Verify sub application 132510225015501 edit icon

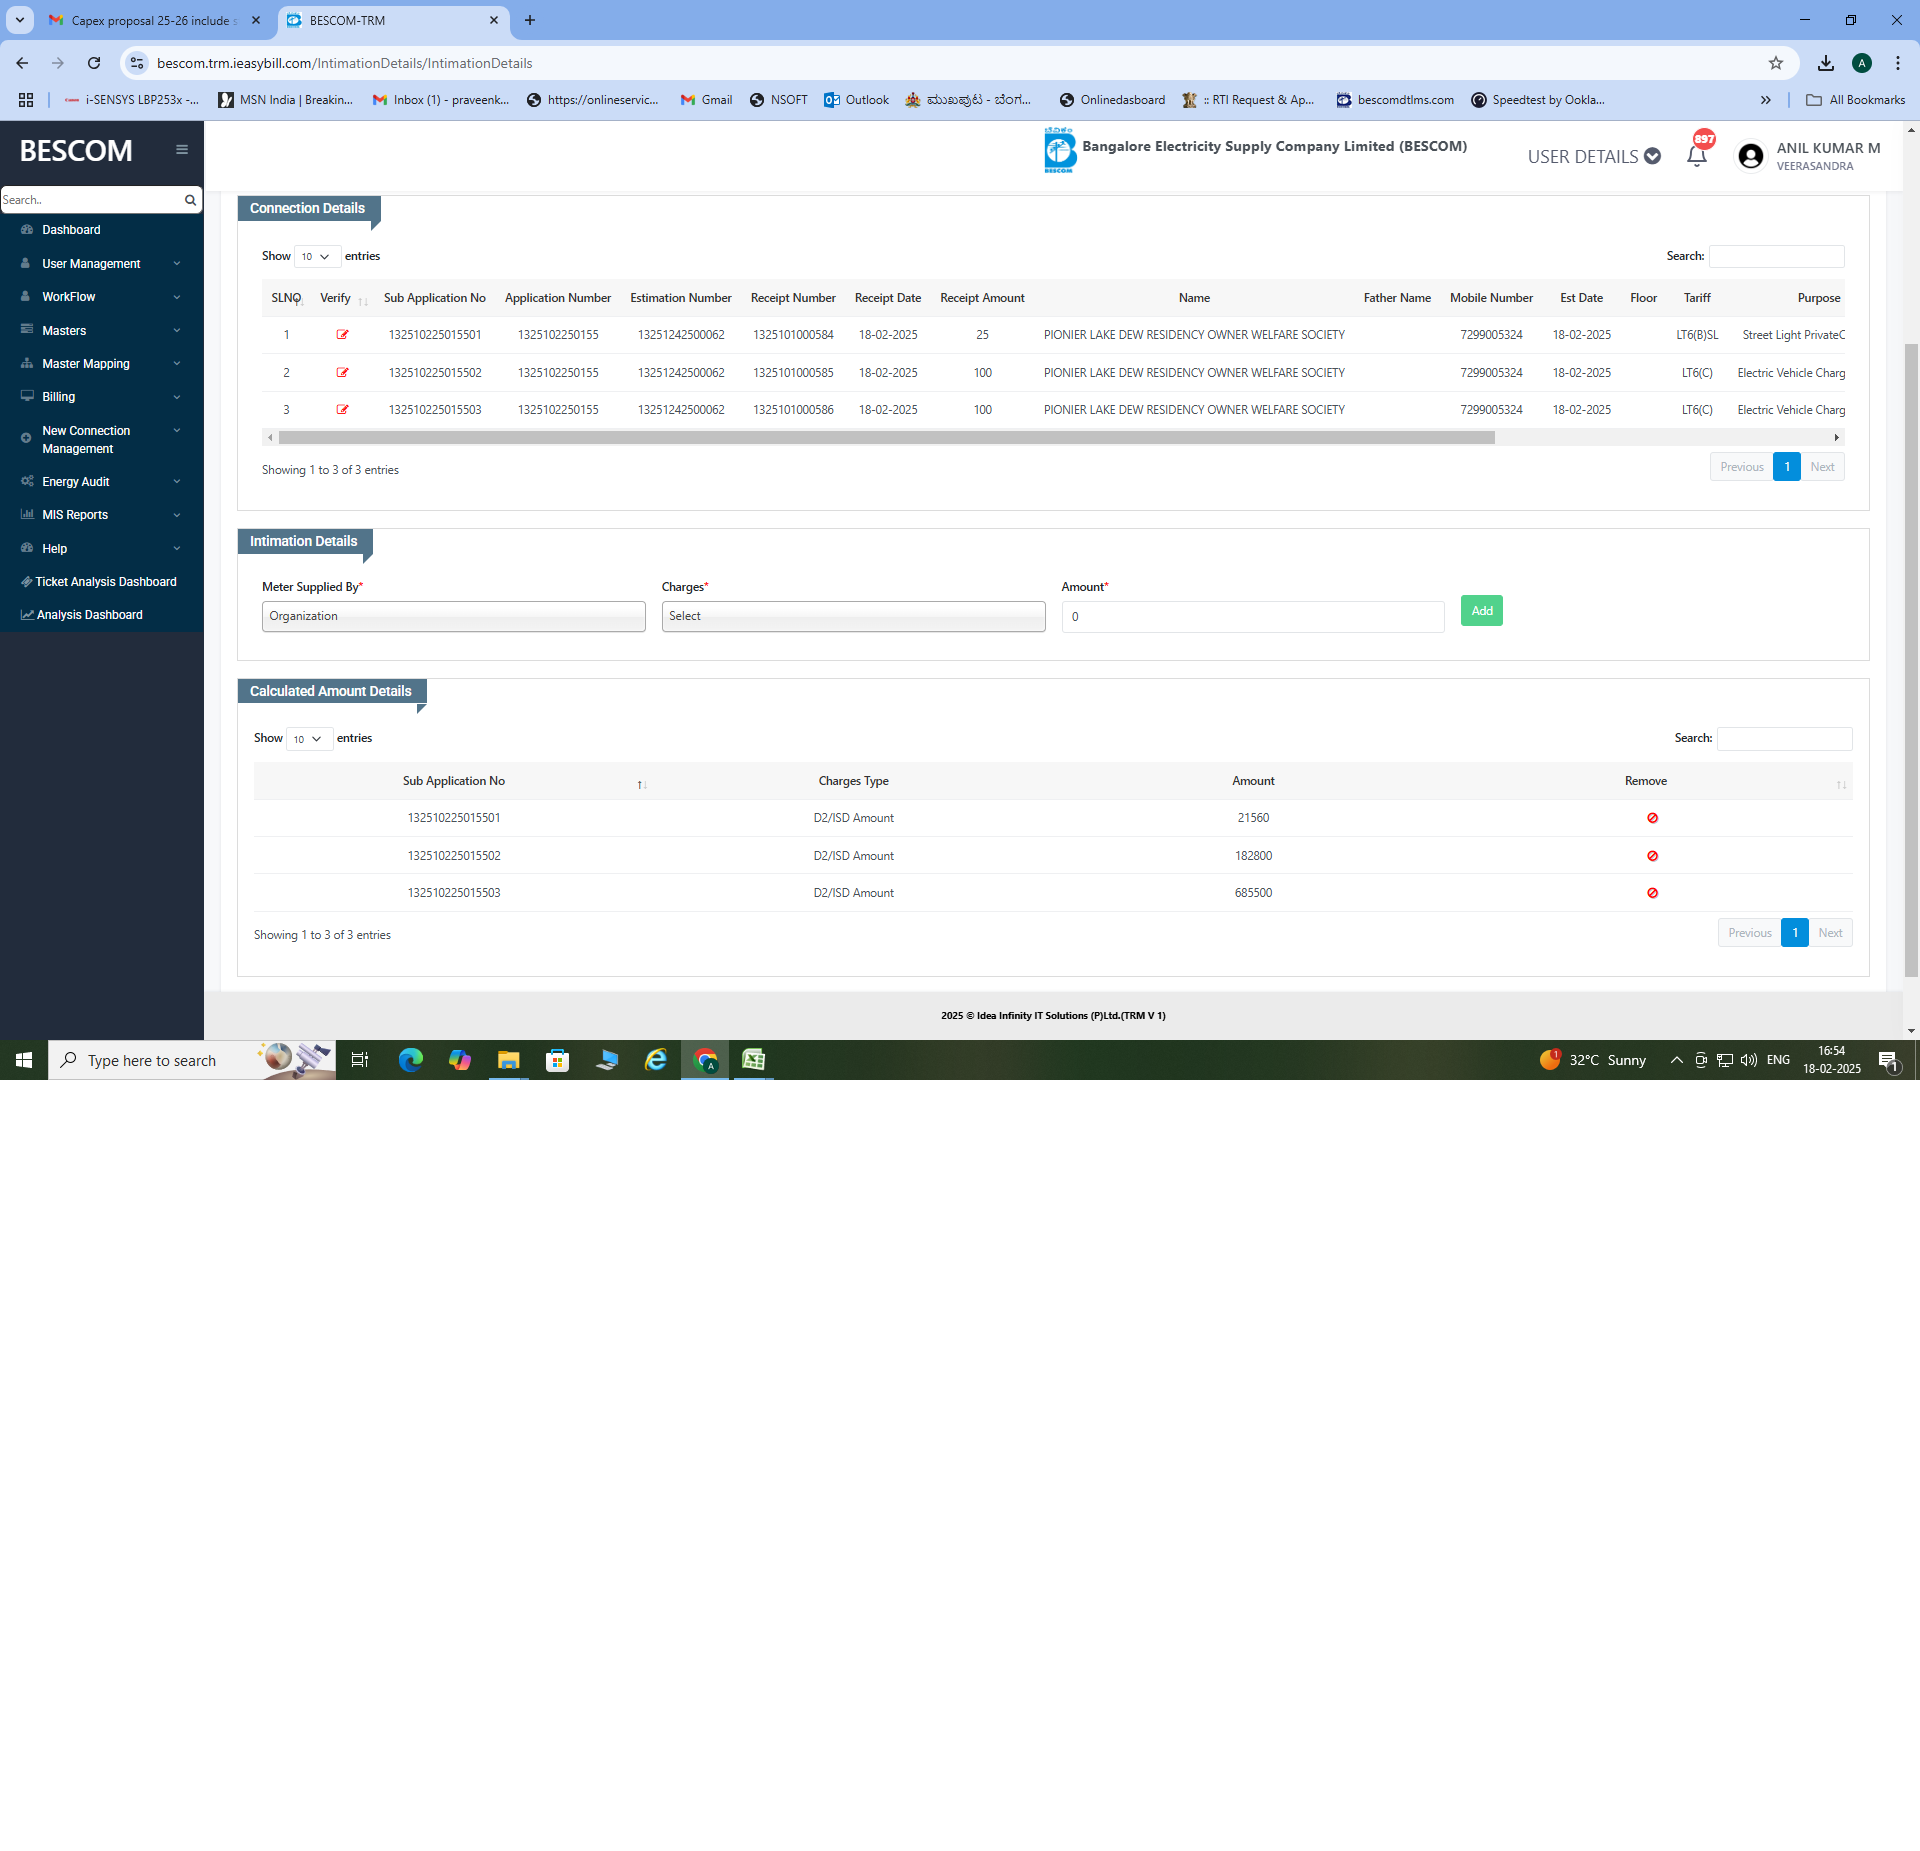coord(343,335)
